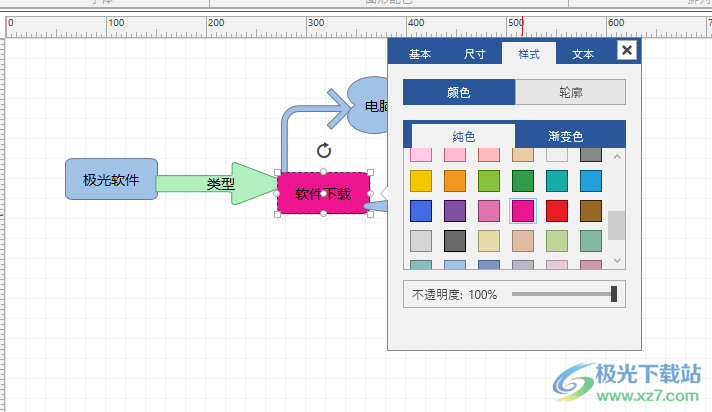Pick the light gray color swatch
This screenshot has width=712, height=412.
coord(421,241)
